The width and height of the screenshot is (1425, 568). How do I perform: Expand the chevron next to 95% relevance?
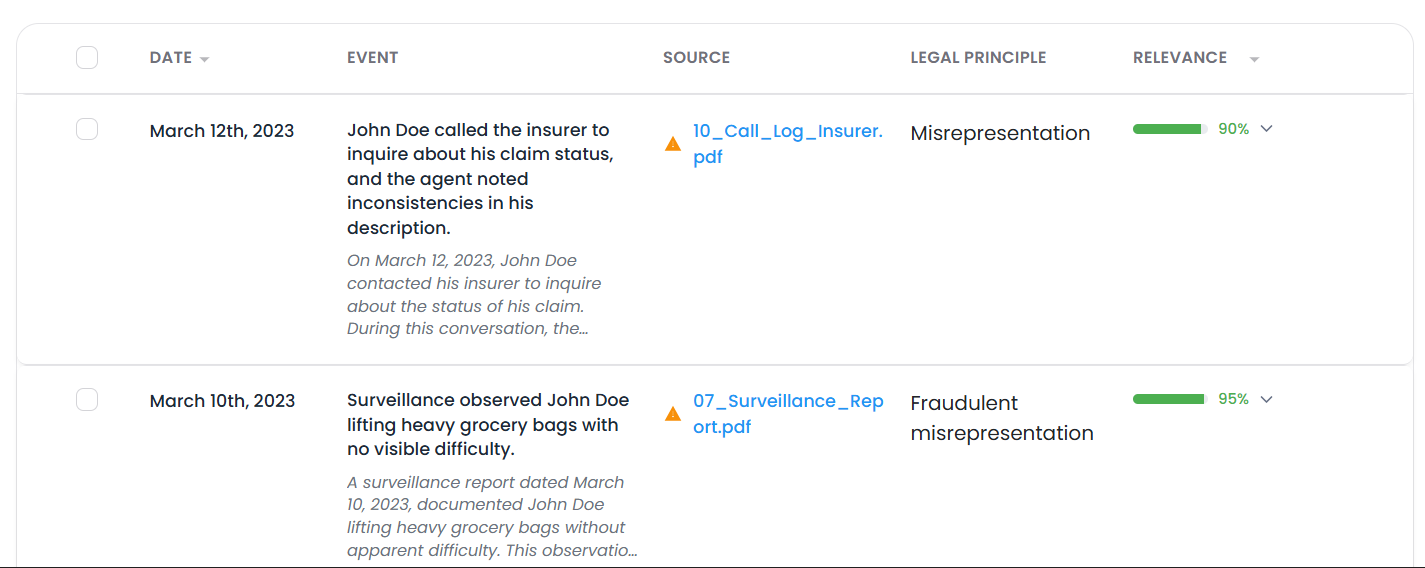[1266, 399]
